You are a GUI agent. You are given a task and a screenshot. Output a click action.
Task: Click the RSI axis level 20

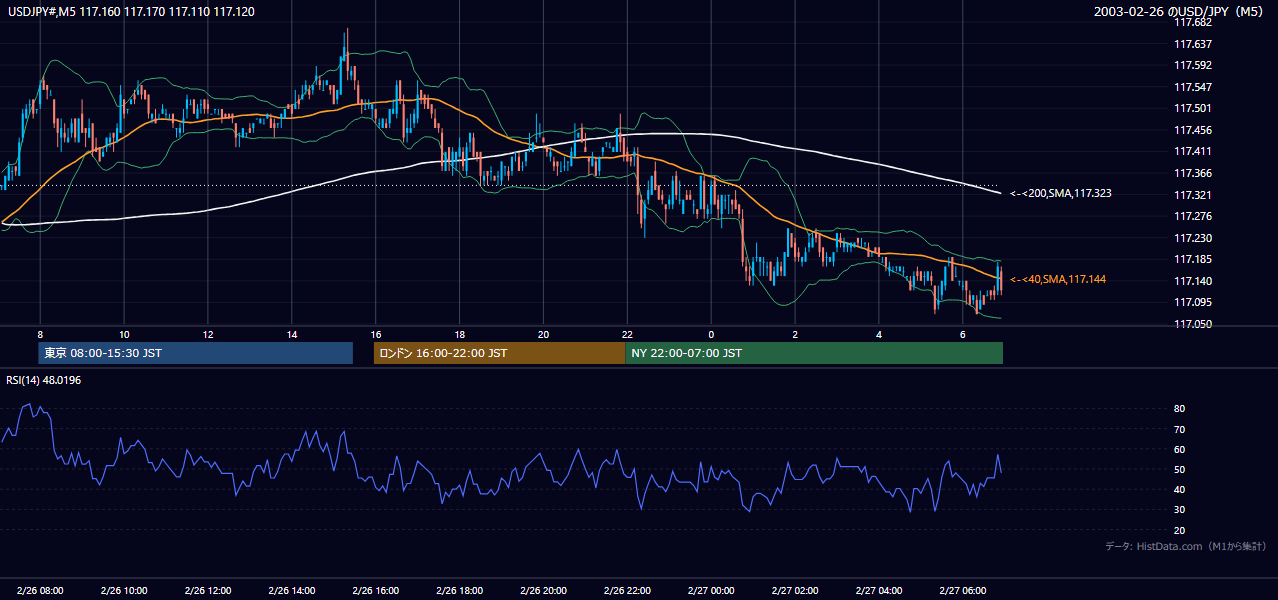click(1179, 530)
